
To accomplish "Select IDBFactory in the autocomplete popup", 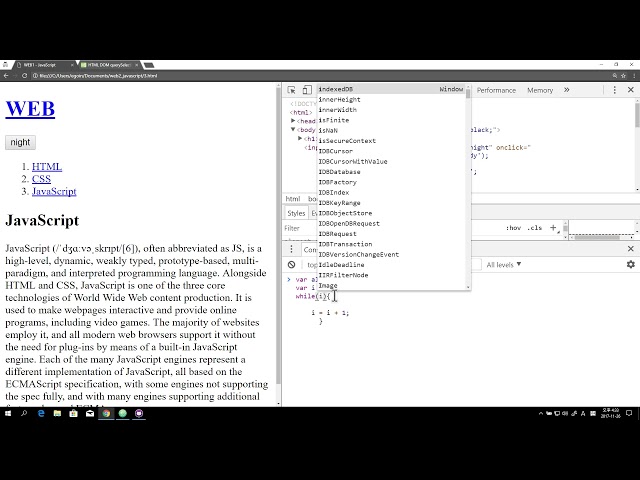I will coord(391,182).
